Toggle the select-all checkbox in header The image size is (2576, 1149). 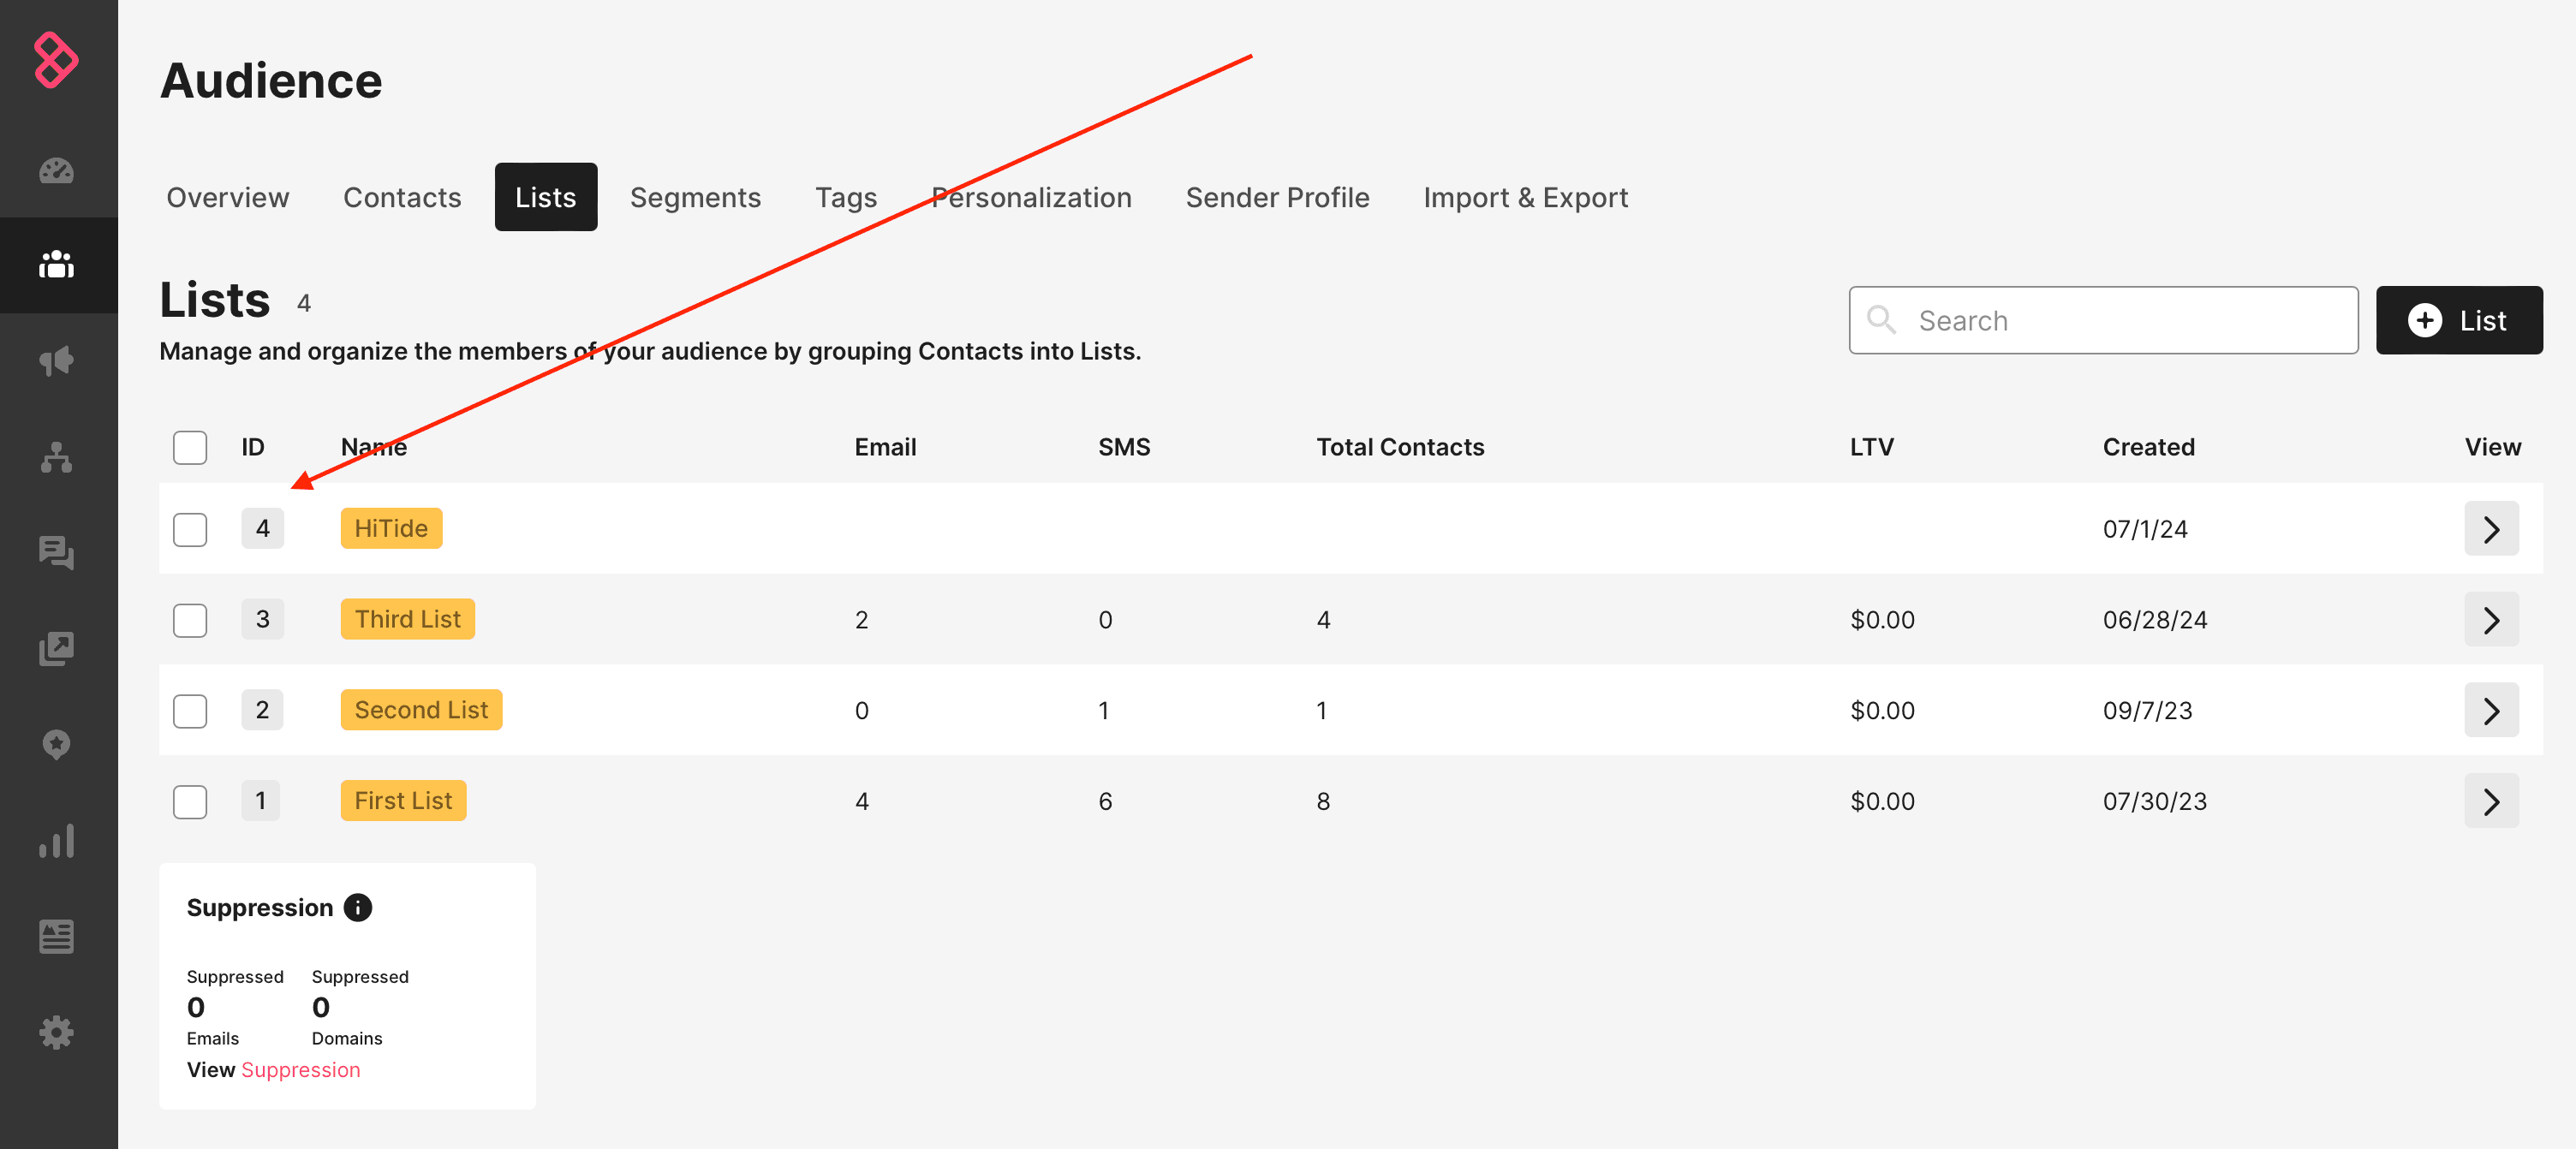tap(191, 446)
